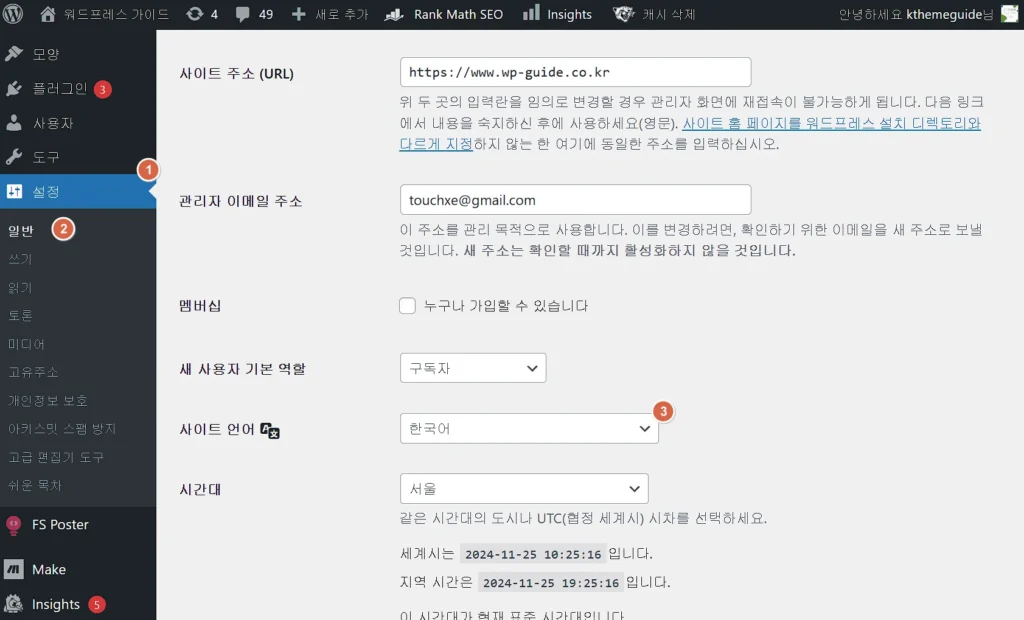Open 쓰기 settings submenu
The height and width of the screenshot is (620, 1024).
point(20,259)
